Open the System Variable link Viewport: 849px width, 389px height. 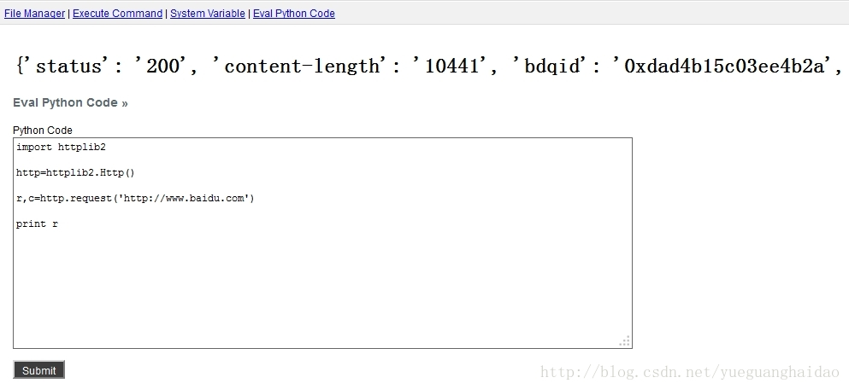[x=207, y=14]
